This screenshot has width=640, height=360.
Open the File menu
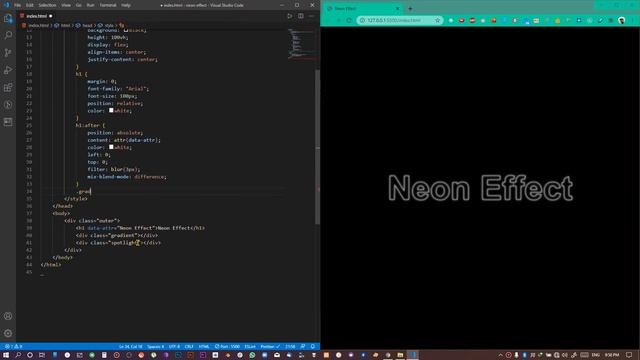(18, 5)
